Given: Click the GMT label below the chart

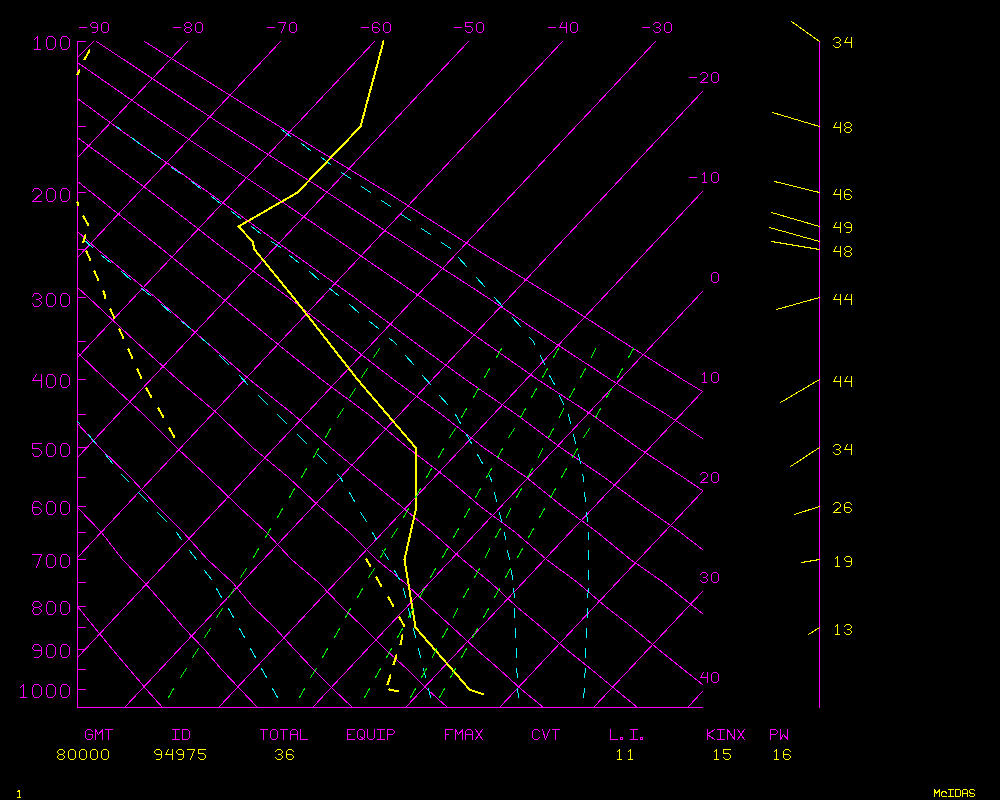Looking at the screenshot, I should (x=98, y=735).
